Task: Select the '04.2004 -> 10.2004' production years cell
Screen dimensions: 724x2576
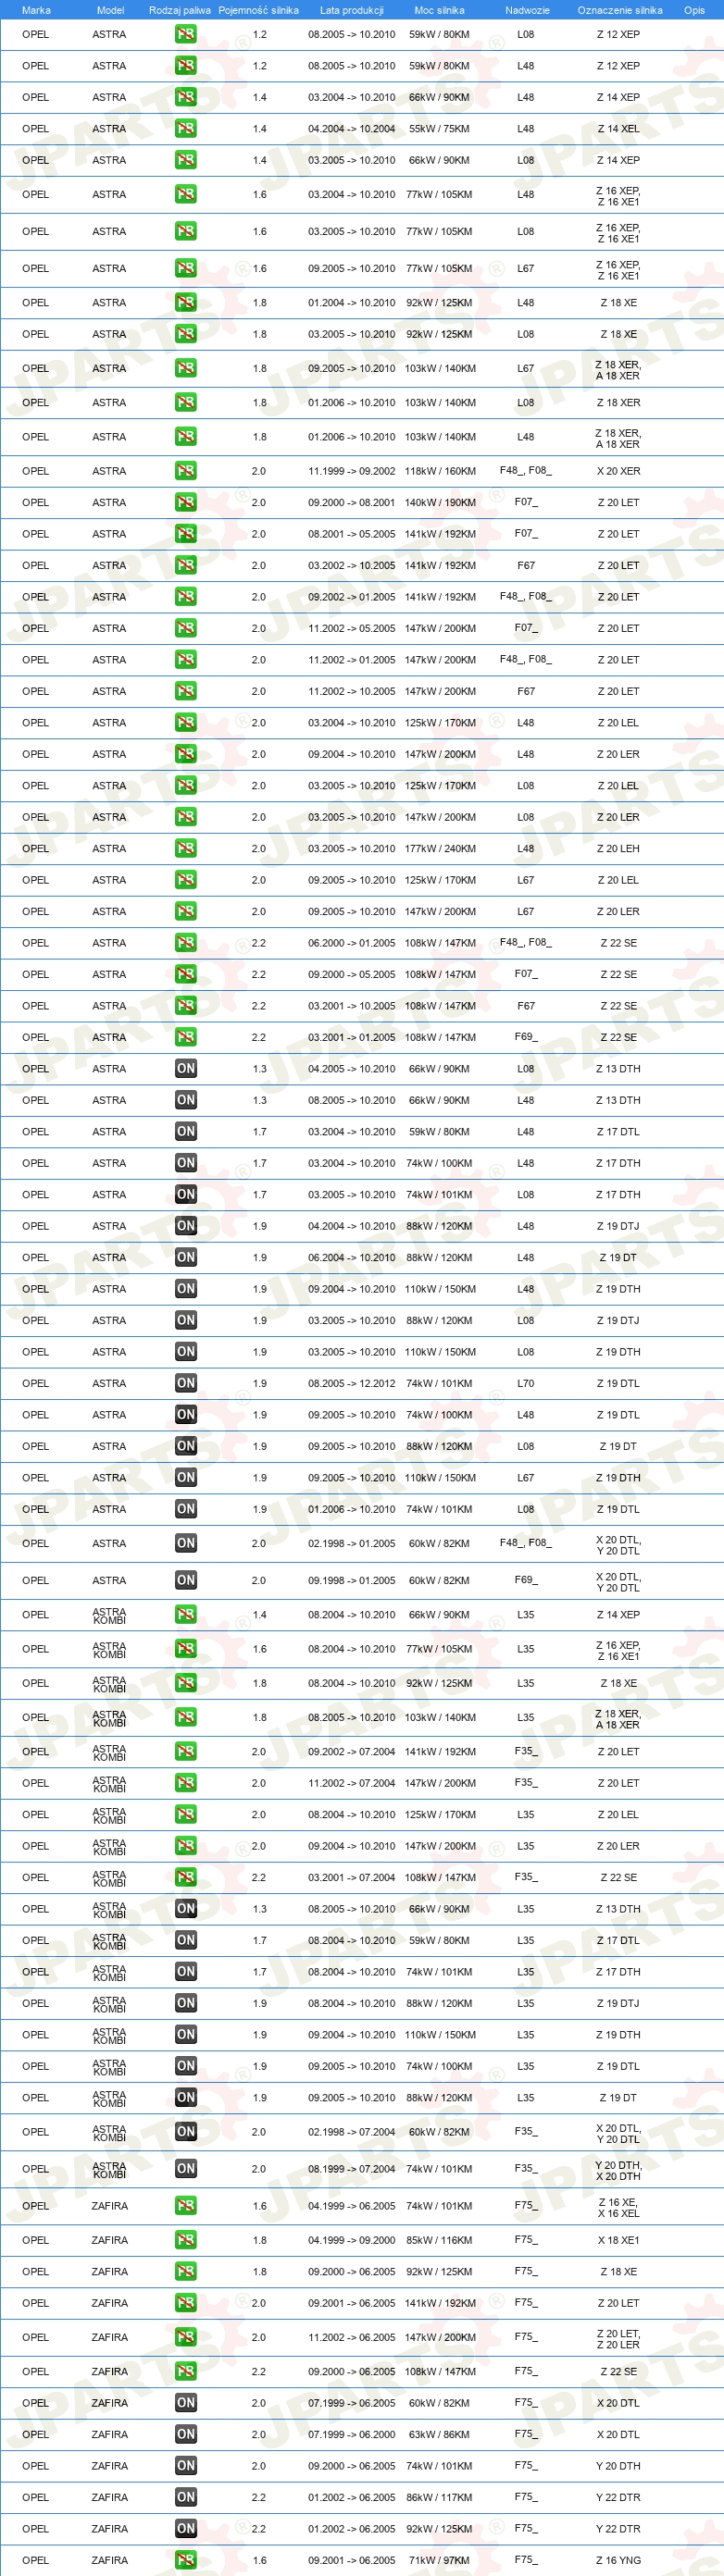Action: coord(351,128)
